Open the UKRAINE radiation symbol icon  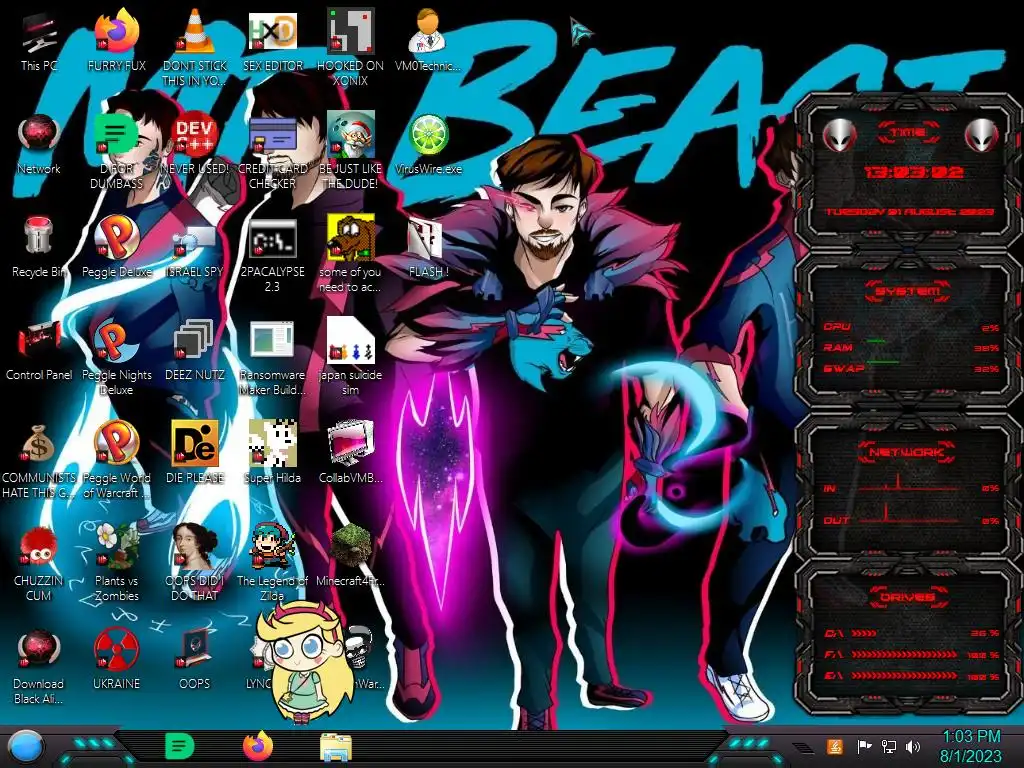point(117,649)
